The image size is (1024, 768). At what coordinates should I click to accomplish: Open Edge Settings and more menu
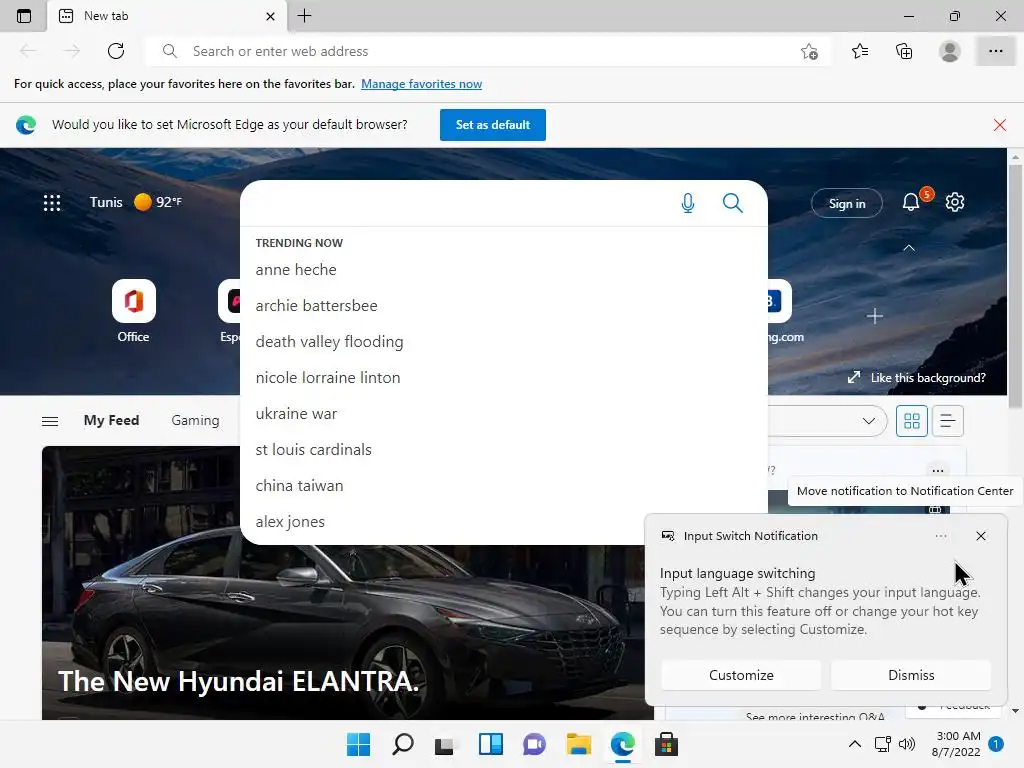coord(995,51)
